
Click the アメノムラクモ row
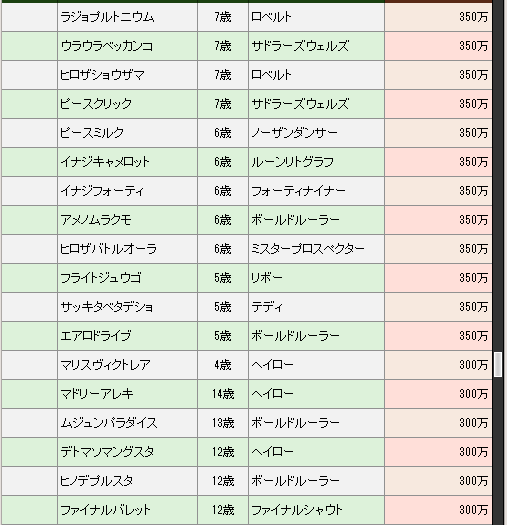click(x=246, y=220)
